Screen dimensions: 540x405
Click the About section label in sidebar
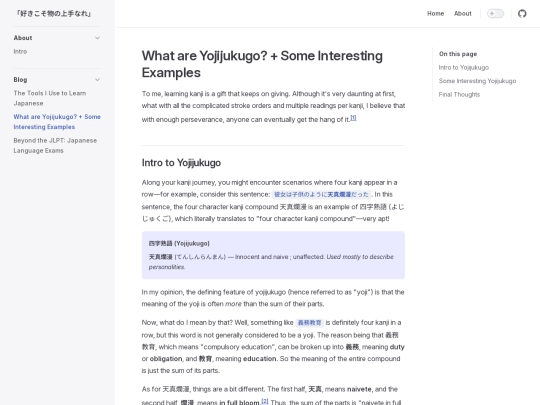(x=23, y=38)
